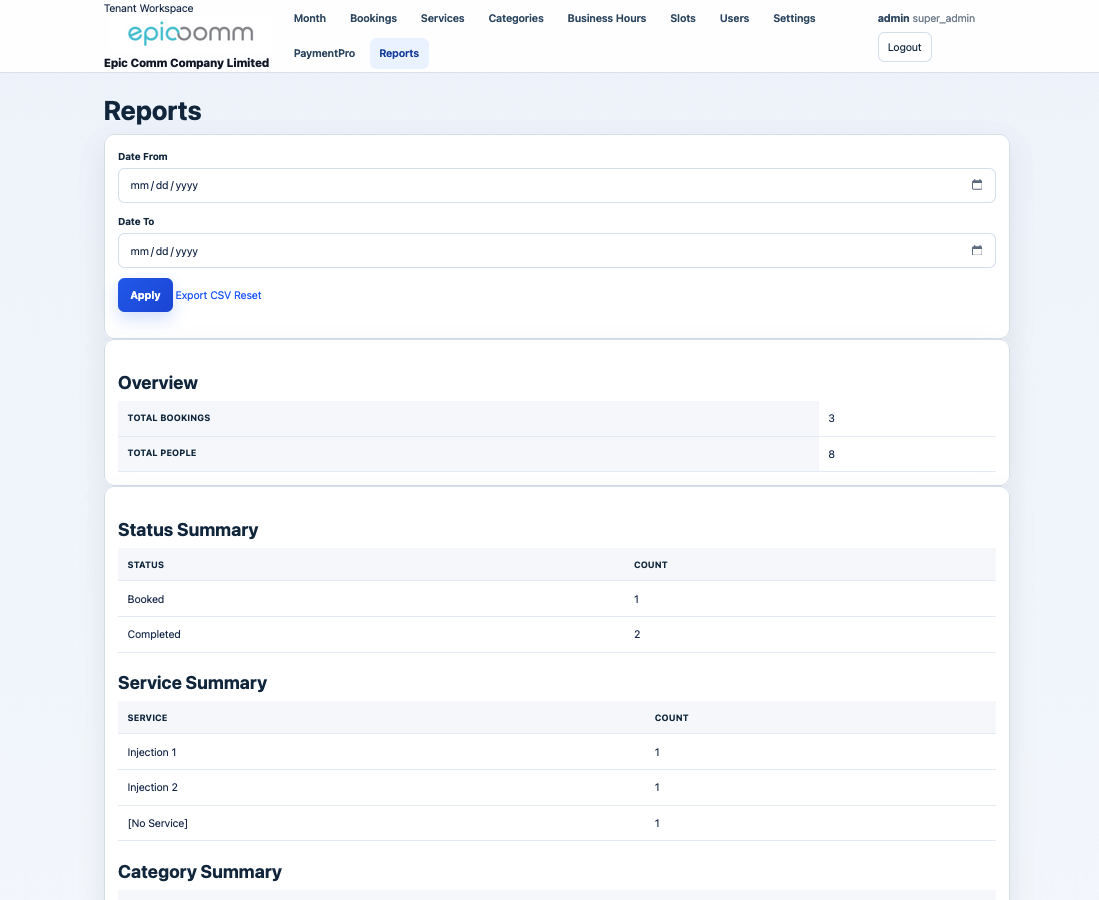Click the Export CSV link
The width and height of the screenshot is (1099, 900).
[x=203, y=295]
